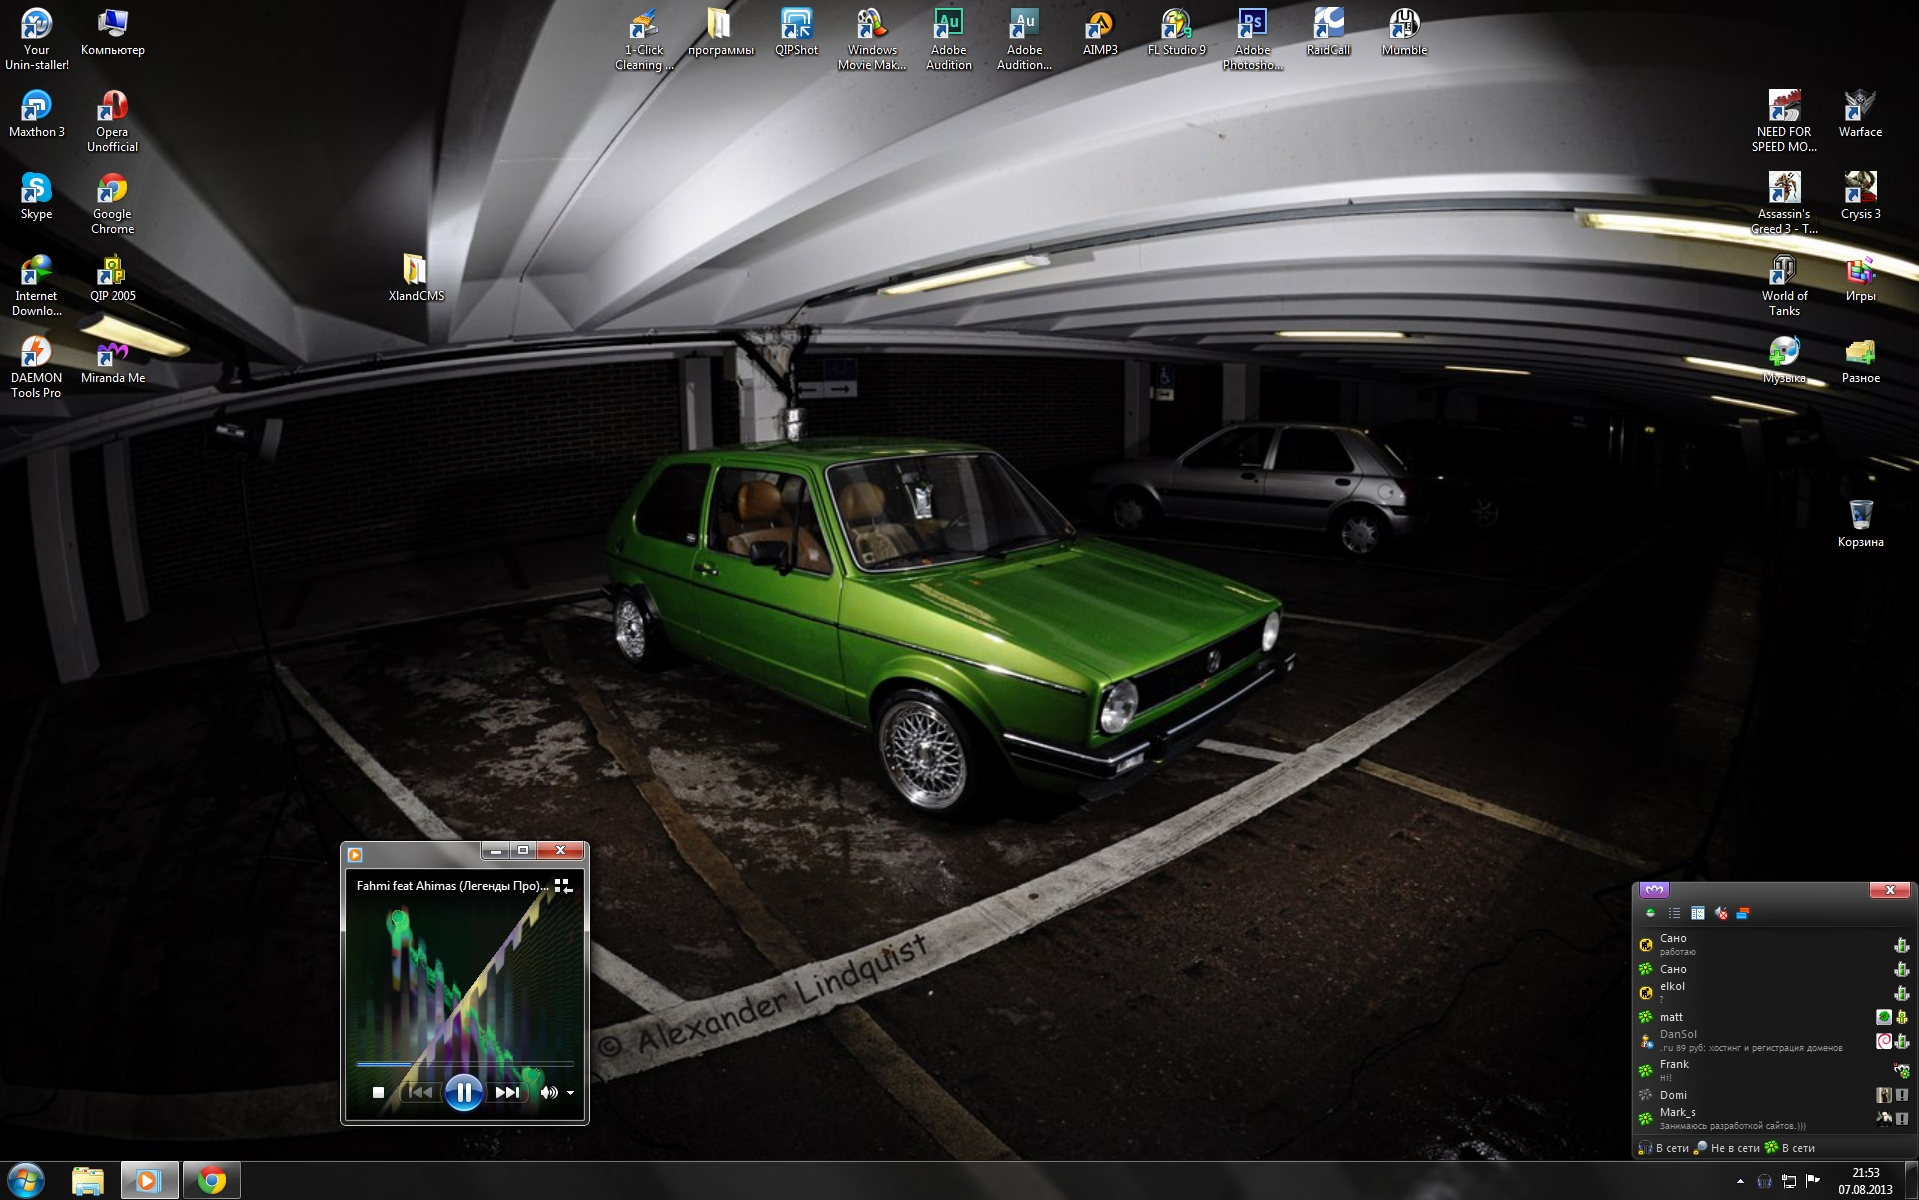This screenshot has width=1919, height=1200.
Task: Toggle offline contacts with green status icon
Action: [1650, 913]
